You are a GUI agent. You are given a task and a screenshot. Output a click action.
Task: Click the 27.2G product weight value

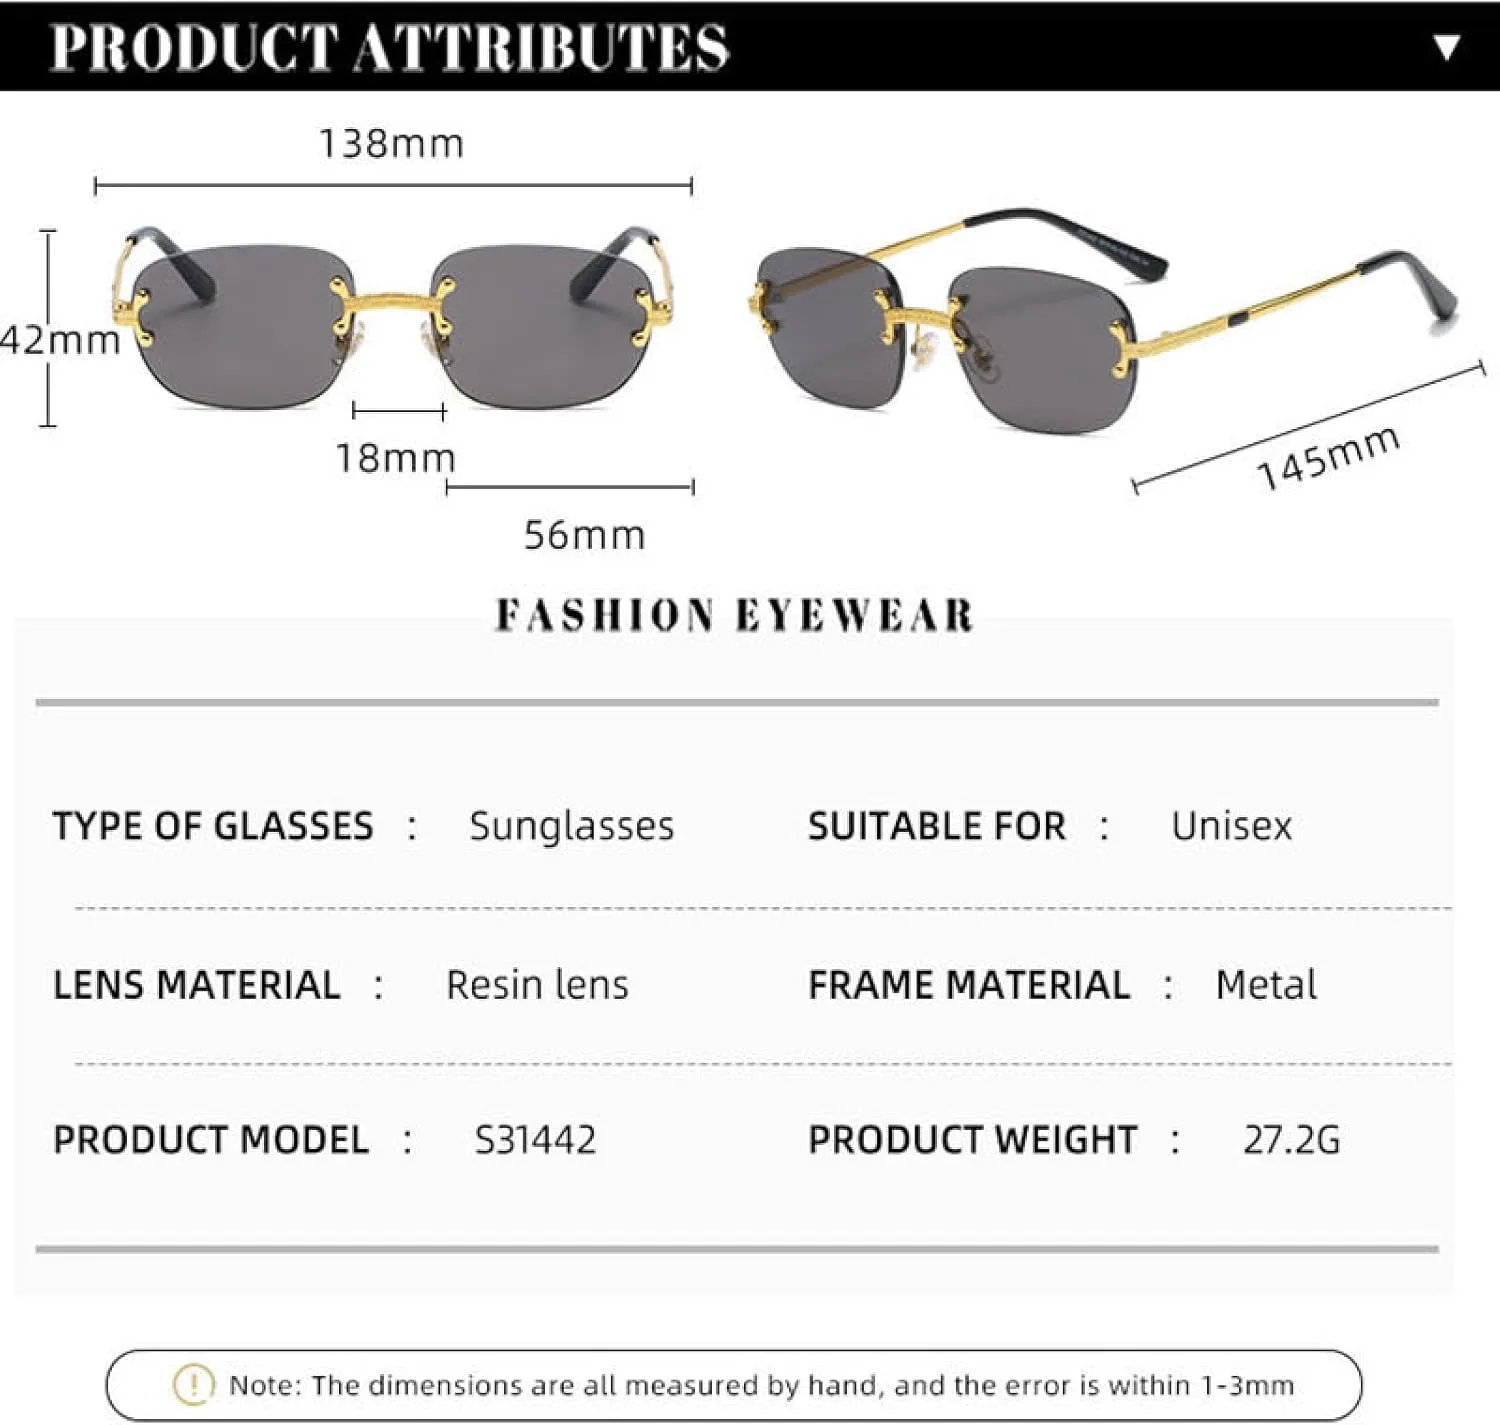coord(1291,1139)
